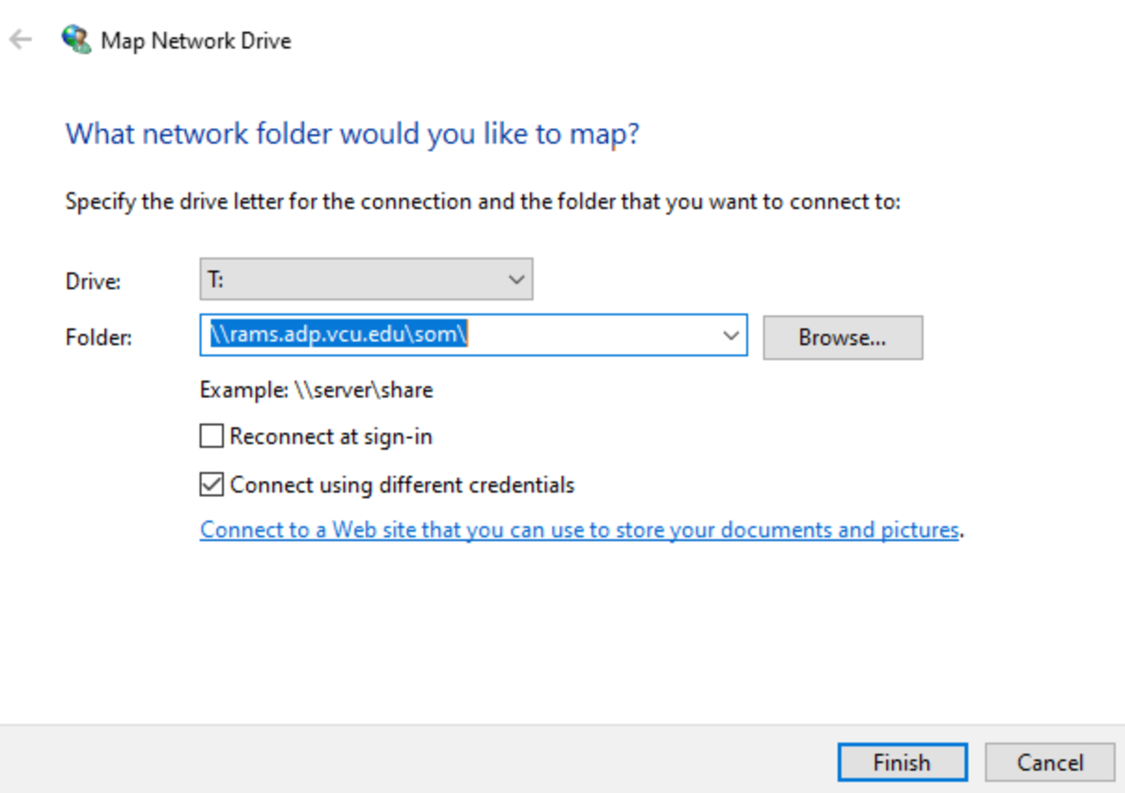Click the 'Specify the drive letter' instruction text
The image size is (1125, 793).
click(x=482, y=202)
